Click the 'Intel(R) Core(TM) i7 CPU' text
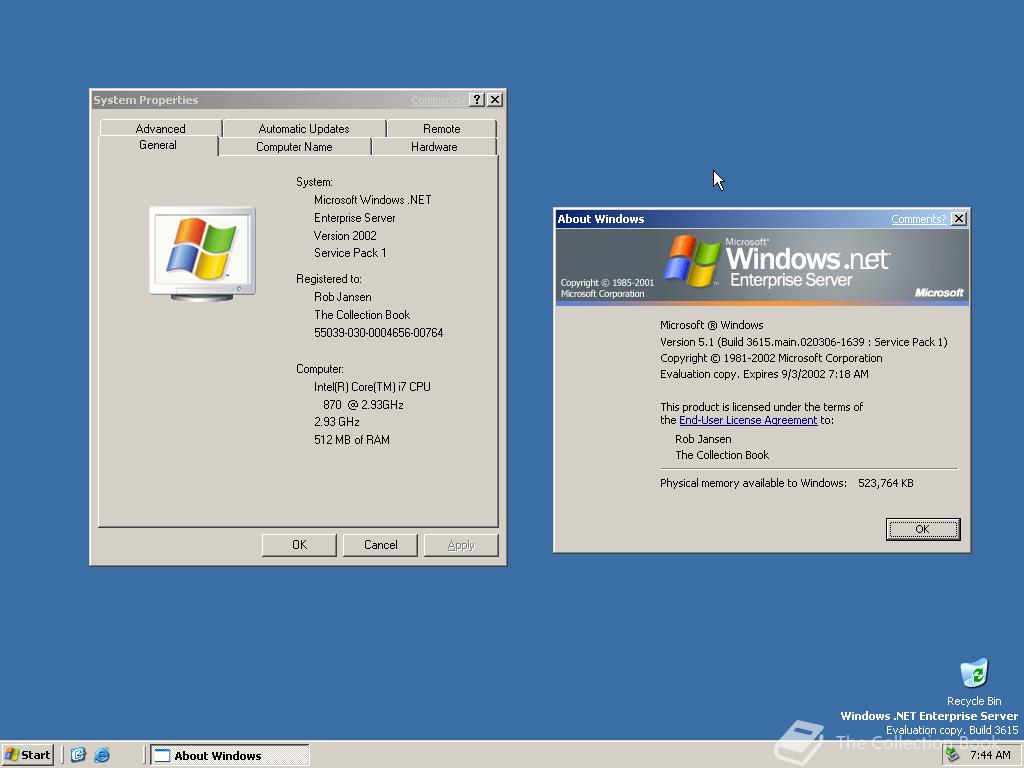Viewport: 1024px width, 768px height. pyautogui.click(x=372, y=387)
